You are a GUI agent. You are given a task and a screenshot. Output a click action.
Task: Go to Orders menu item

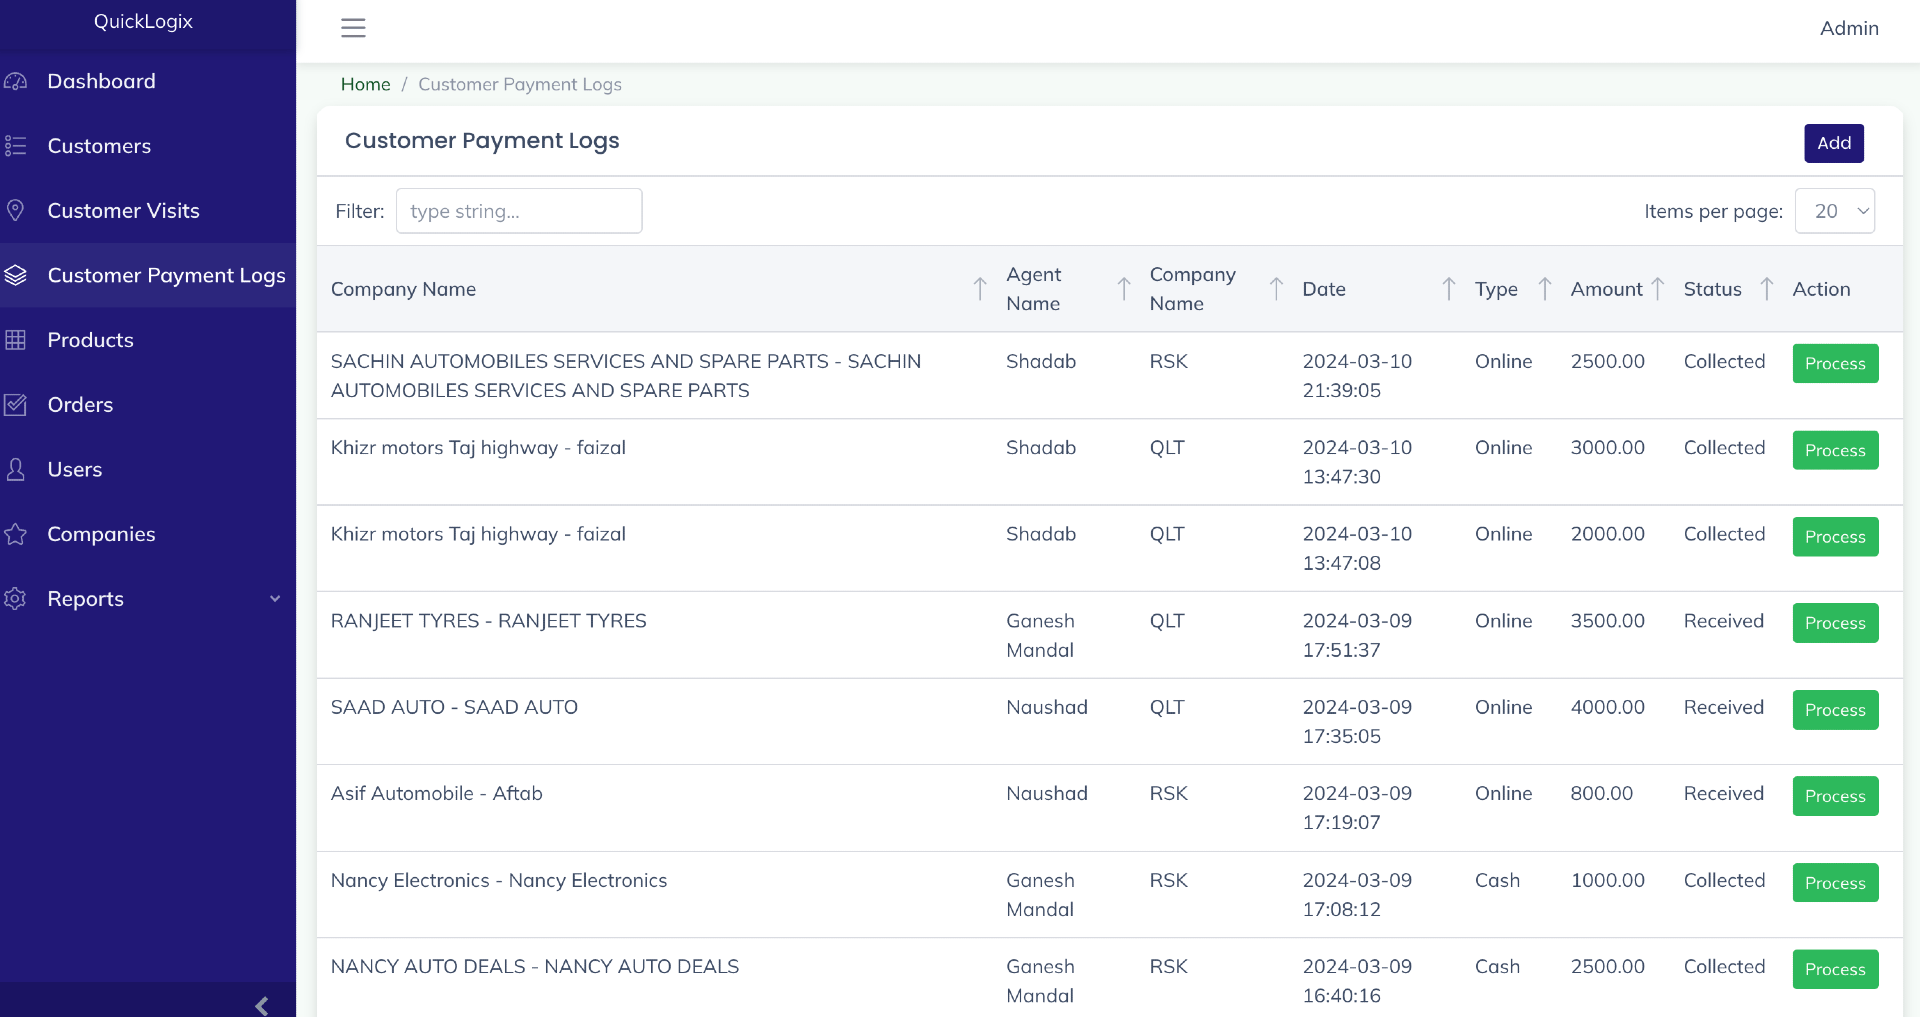coord(80,405)
